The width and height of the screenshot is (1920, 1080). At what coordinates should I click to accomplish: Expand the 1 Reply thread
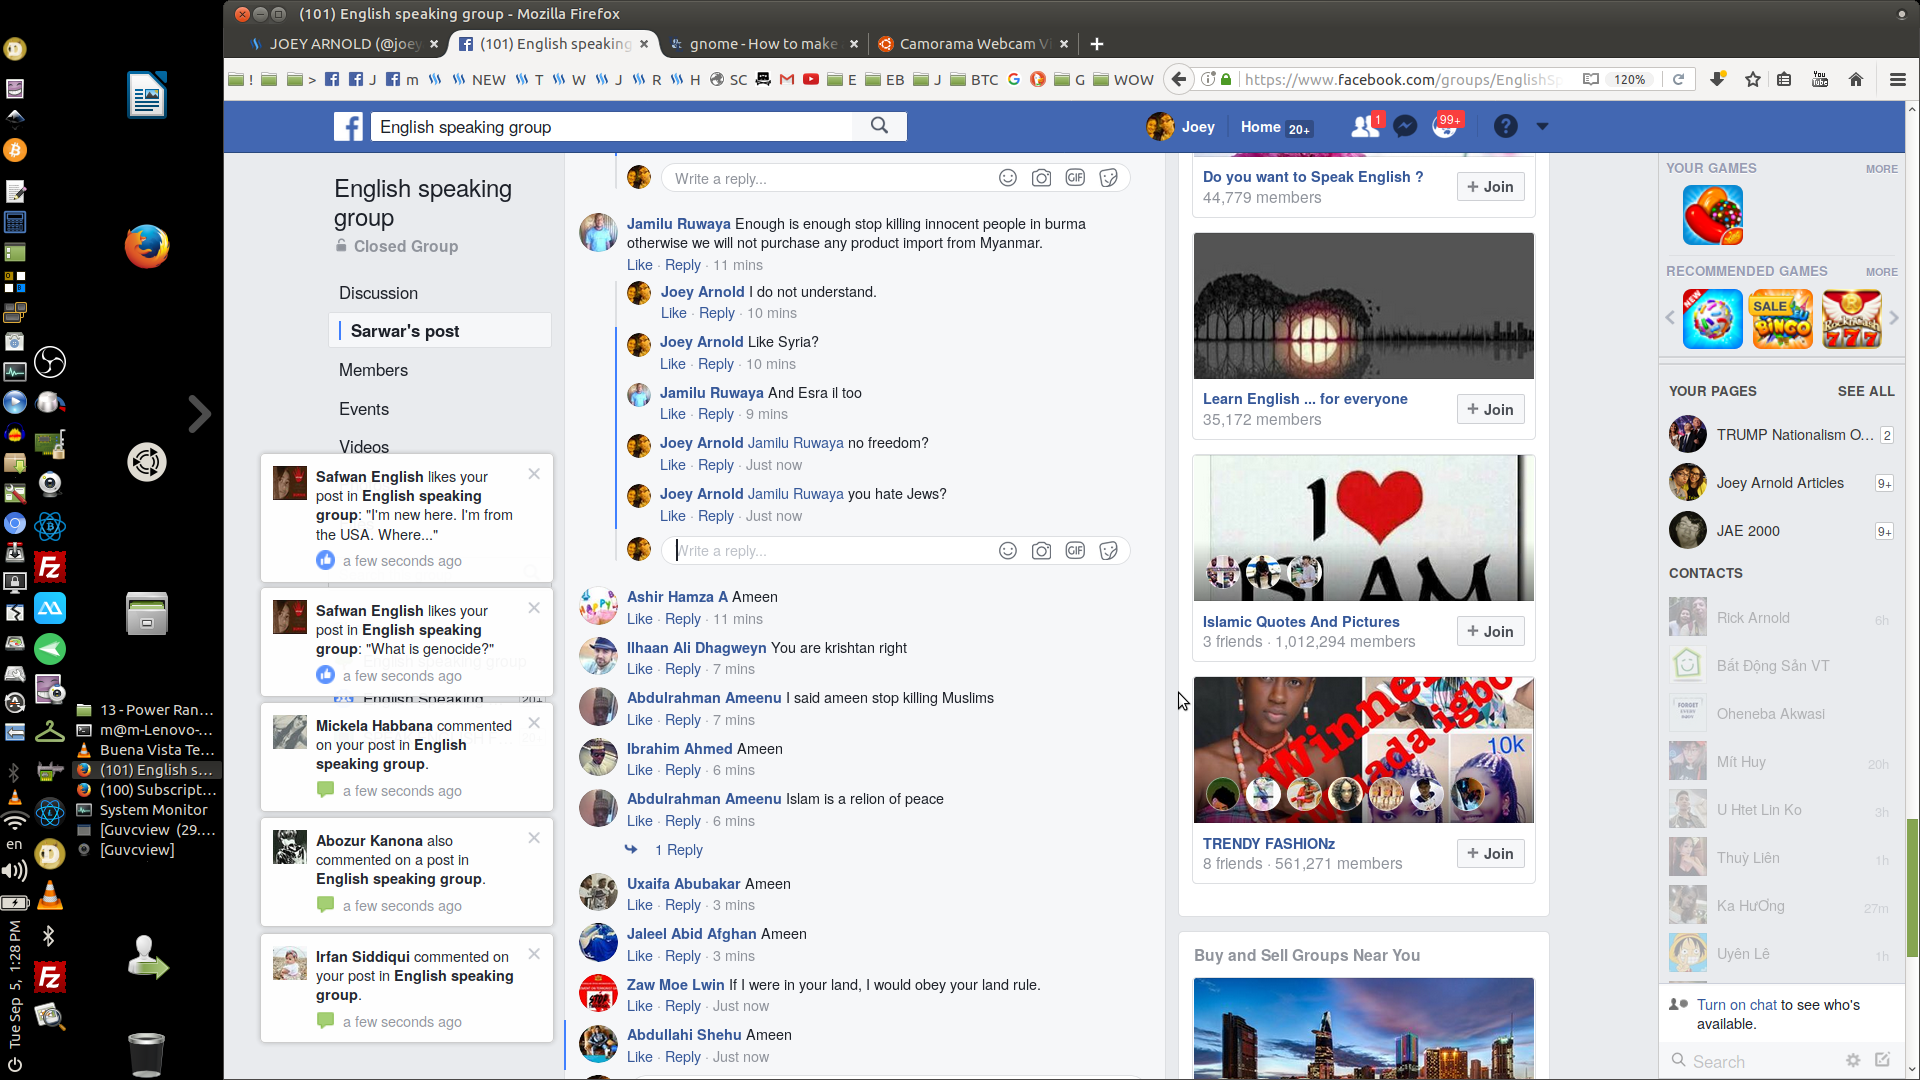678,850
